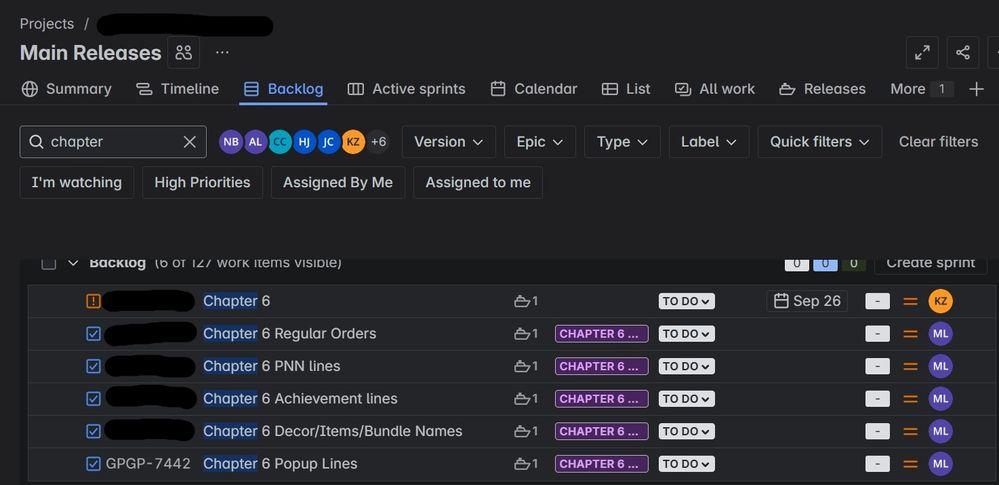
Task: Filter by AL assignee avatar
Action: pos(255,141)
